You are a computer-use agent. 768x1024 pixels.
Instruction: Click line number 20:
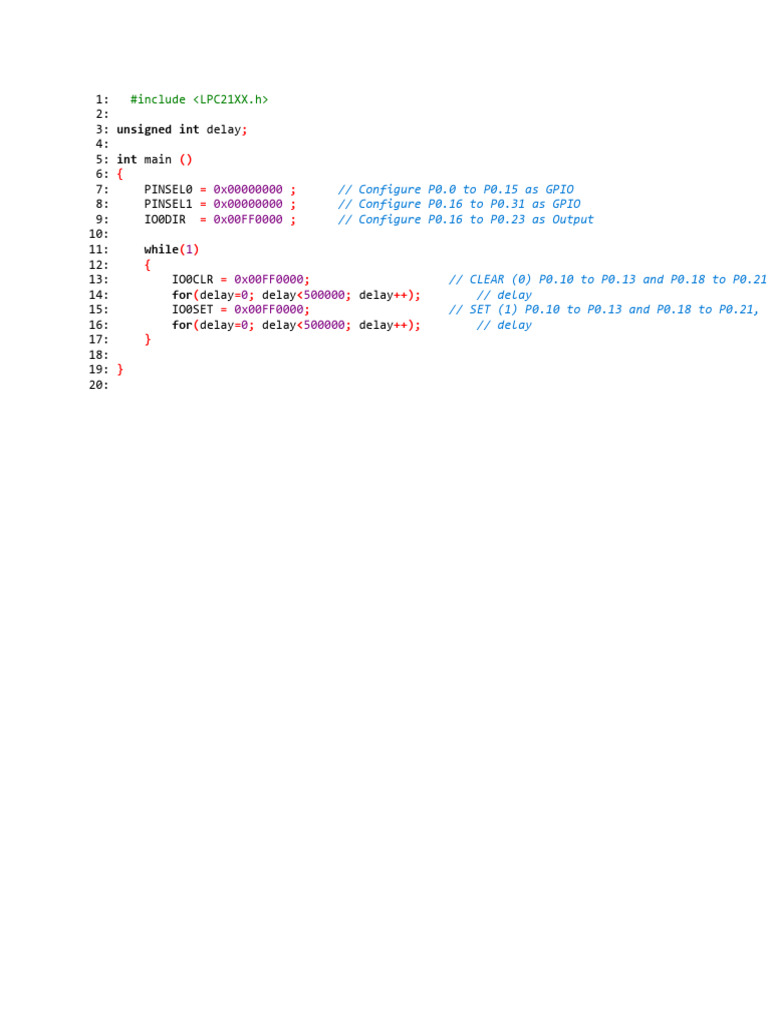click(99, 385)
